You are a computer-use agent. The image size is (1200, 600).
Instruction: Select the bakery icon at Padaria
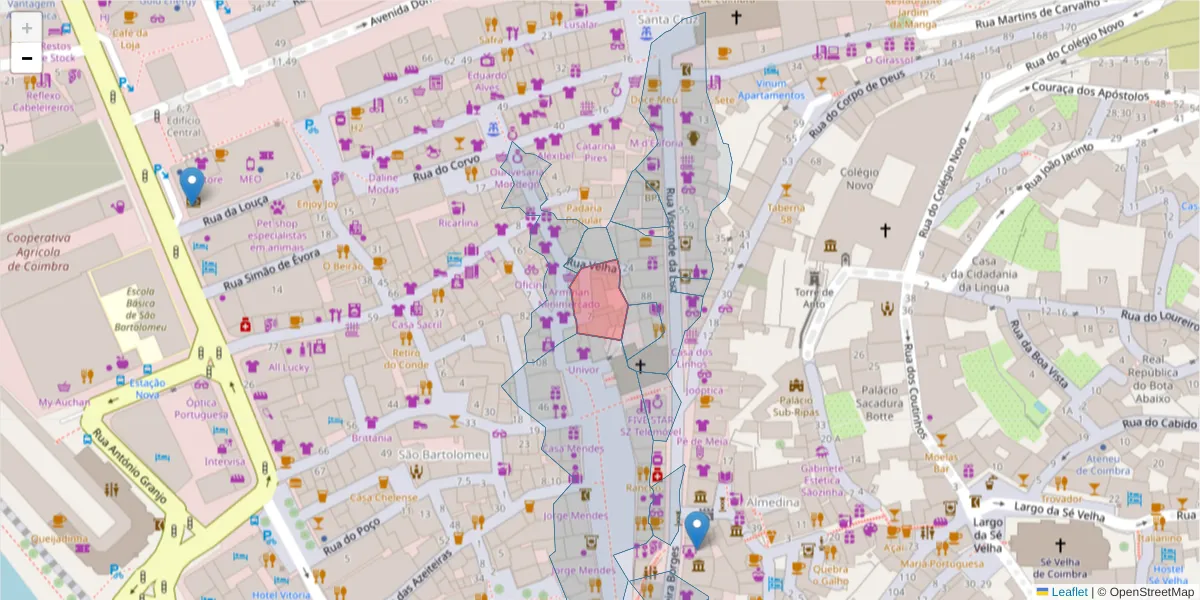[x=583, y=192]
